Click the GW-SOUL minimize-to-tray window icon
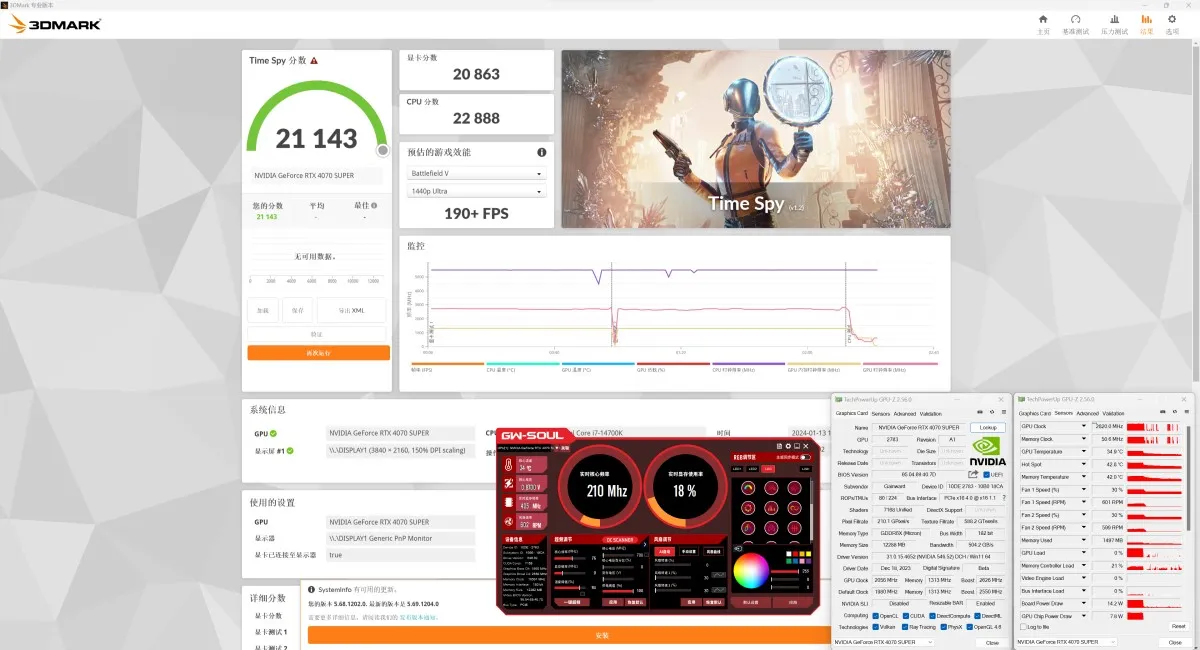Screen dimensions: 1200x650 797,446
